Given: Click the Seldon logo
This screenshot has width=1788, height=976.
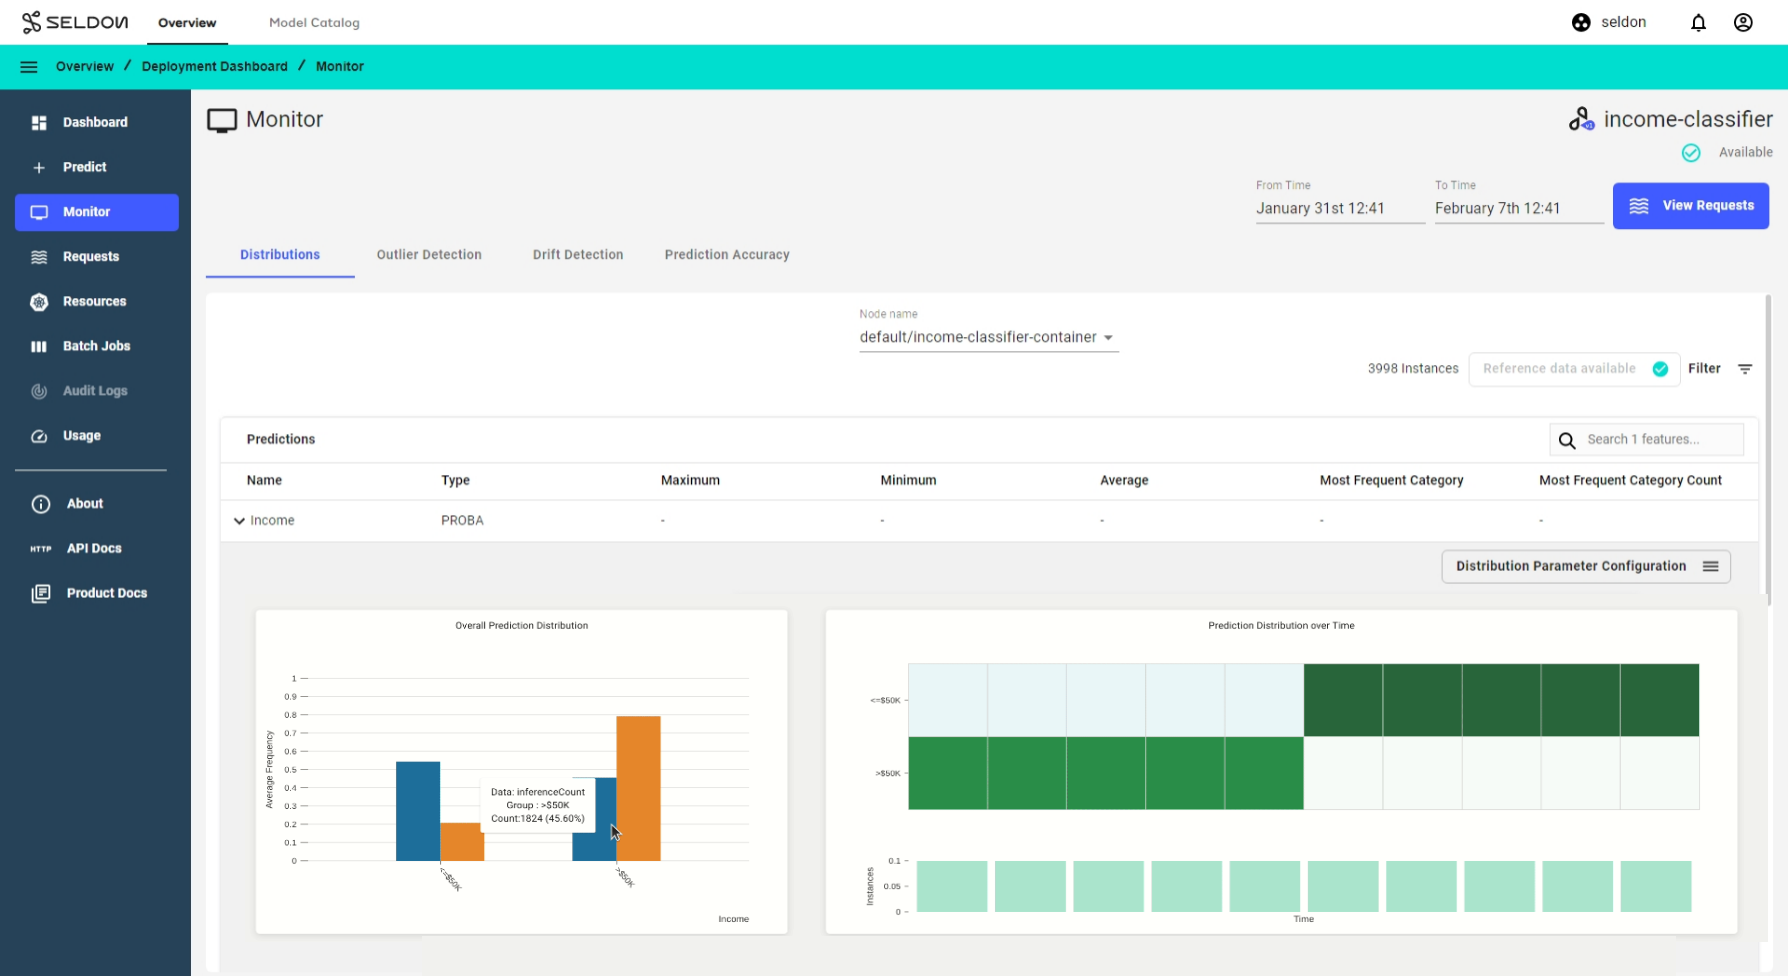Looking at the screenshot, I should pos(75,22).
